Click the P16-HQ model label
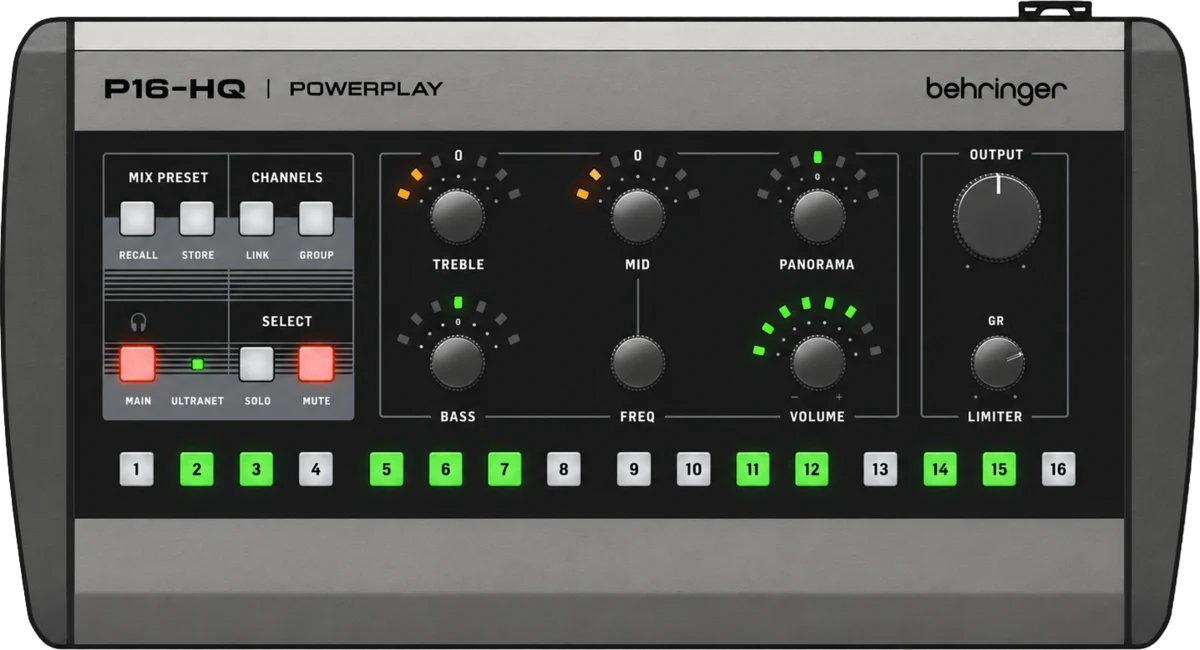Viewport: 1200px width, 650px height. [x=174, y=89]
